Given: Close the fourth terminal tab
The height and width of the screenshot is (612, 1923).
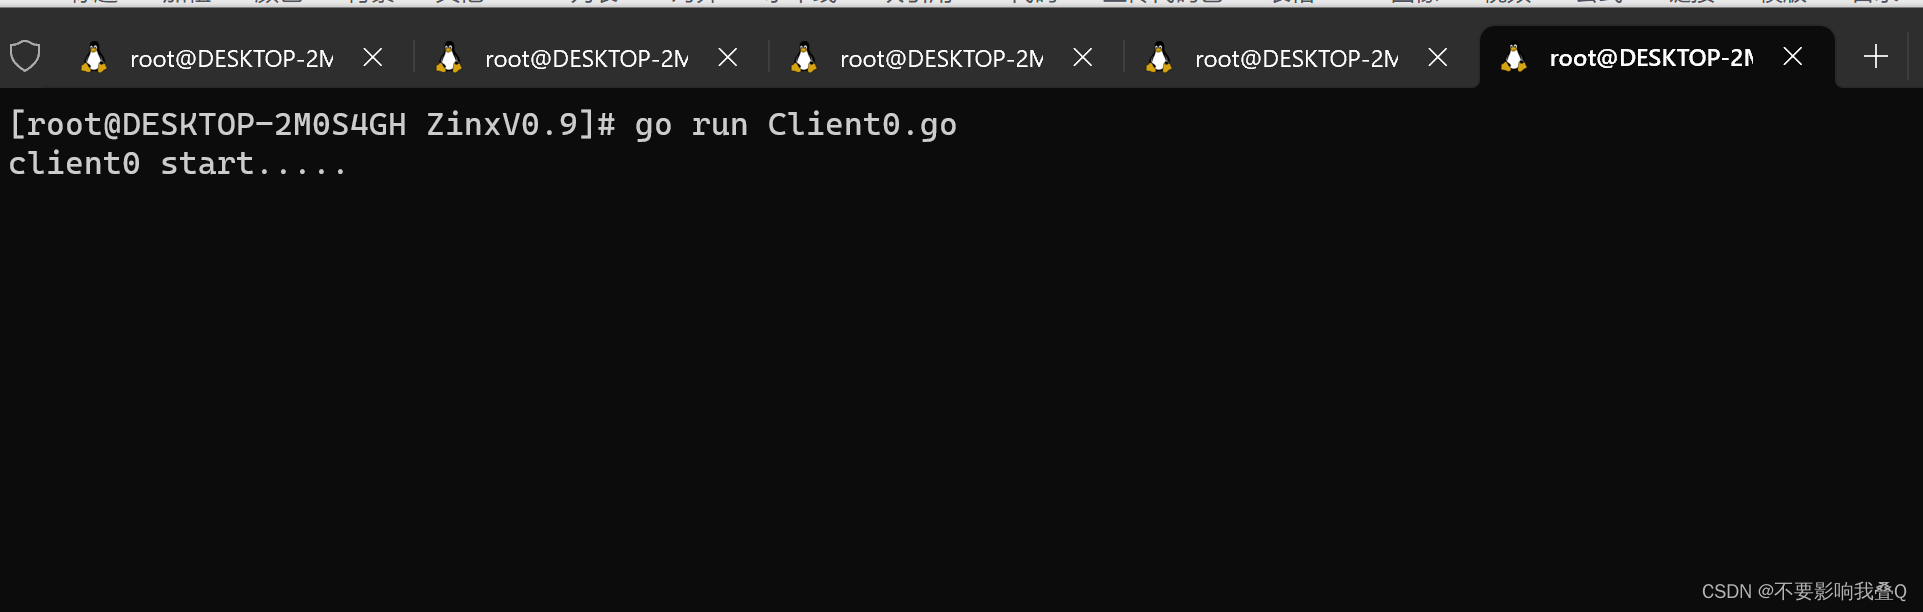Looking at the screenshot, I should [1437, 57].
